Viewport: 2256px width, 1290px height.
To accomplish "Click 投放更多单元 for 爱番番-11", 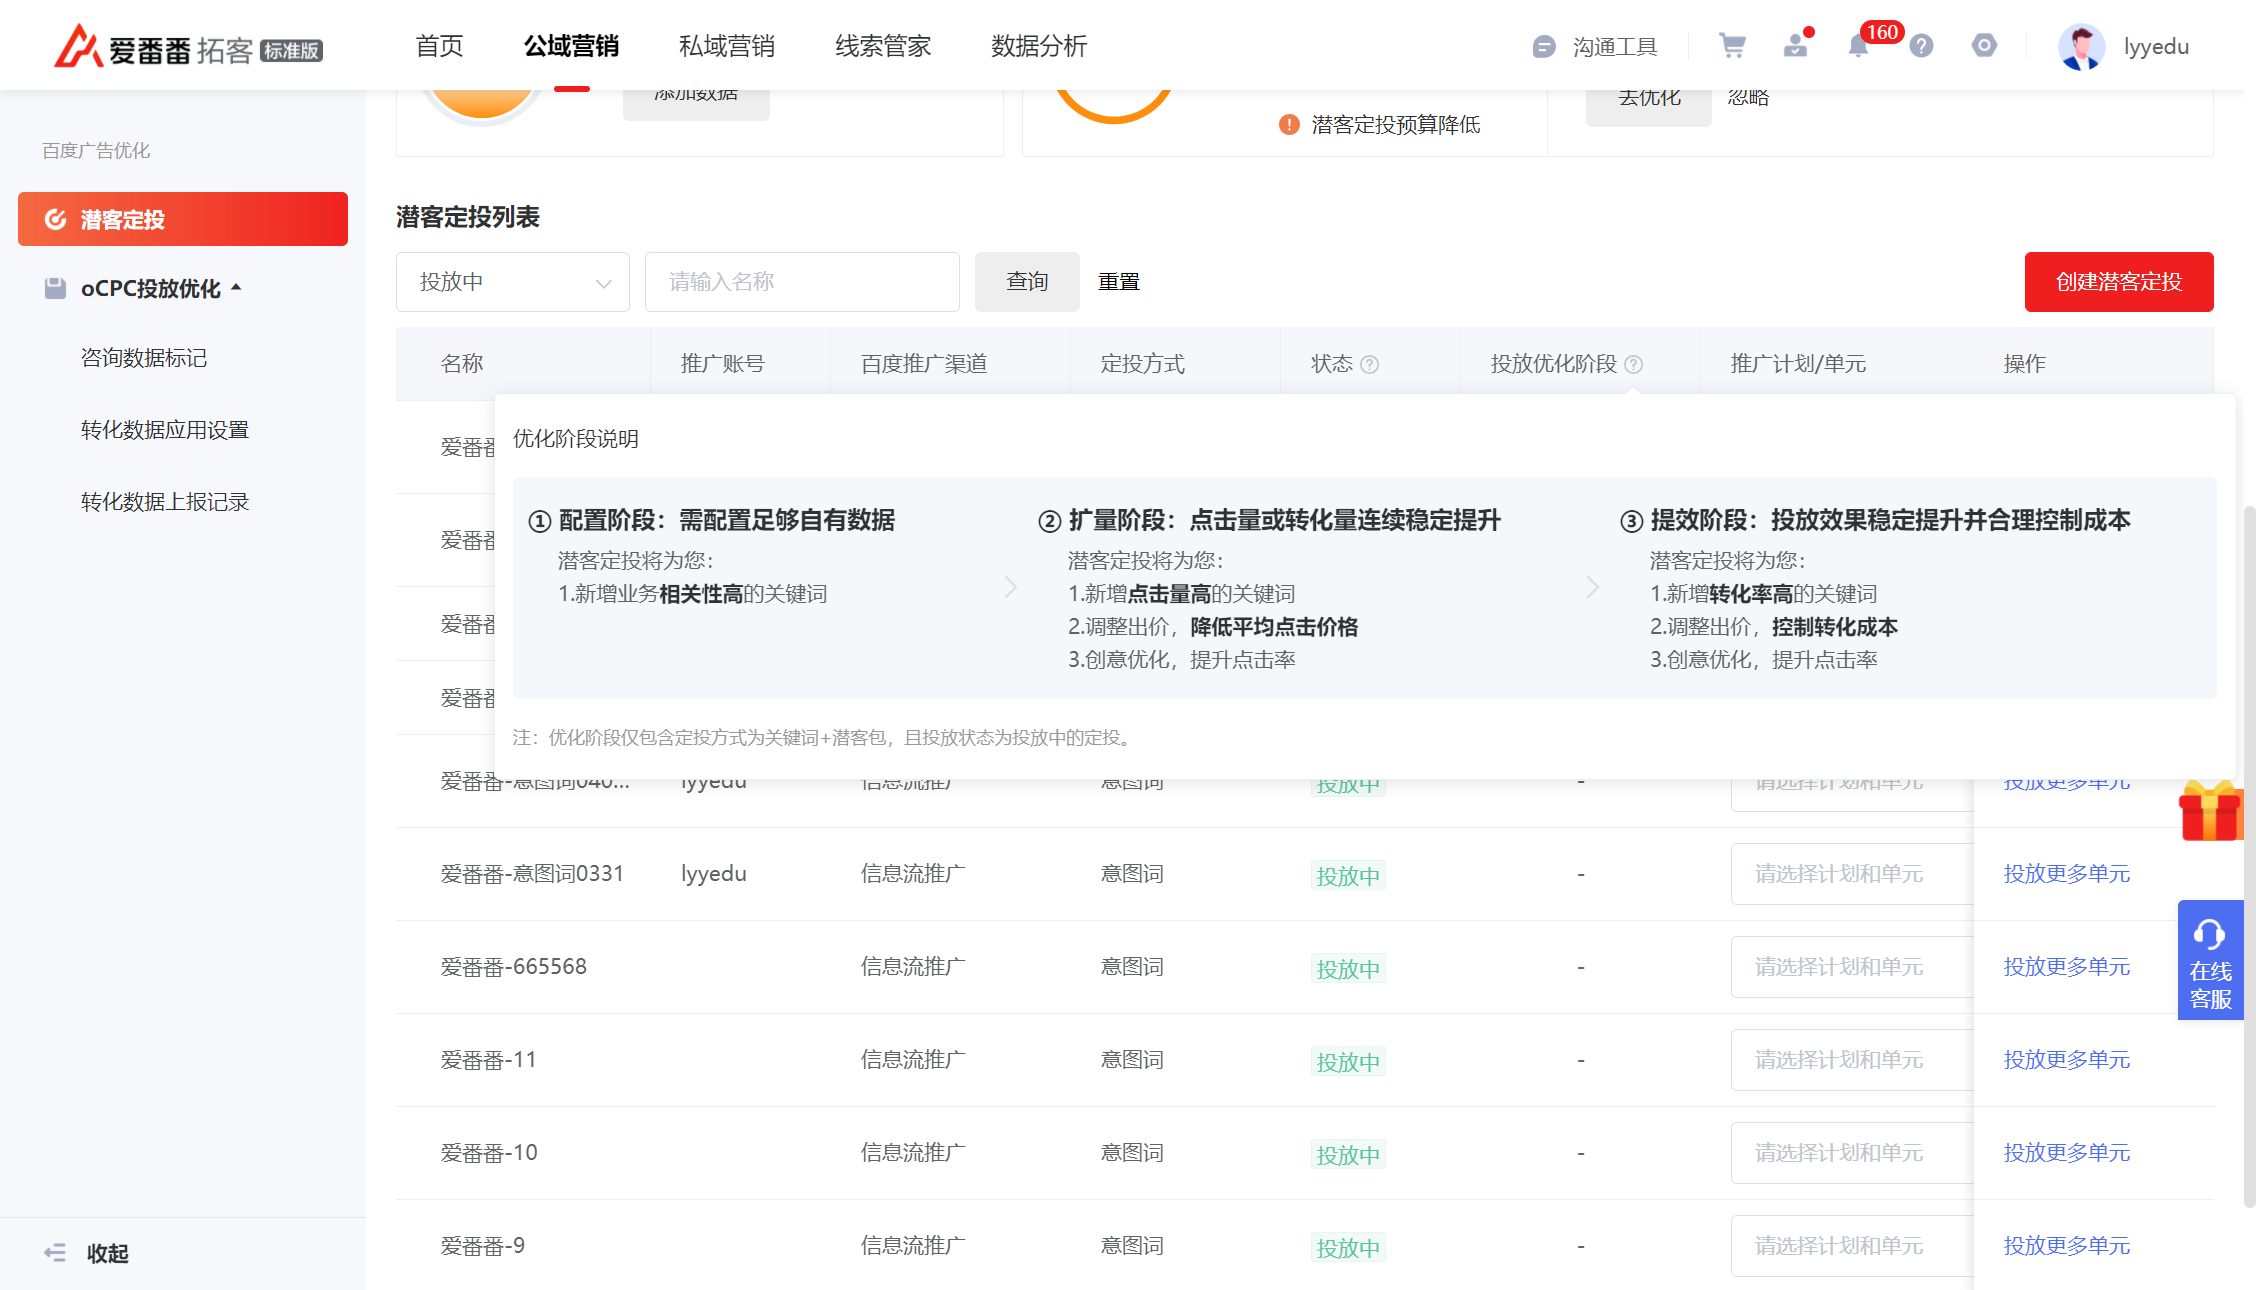I will 2067,1060.
